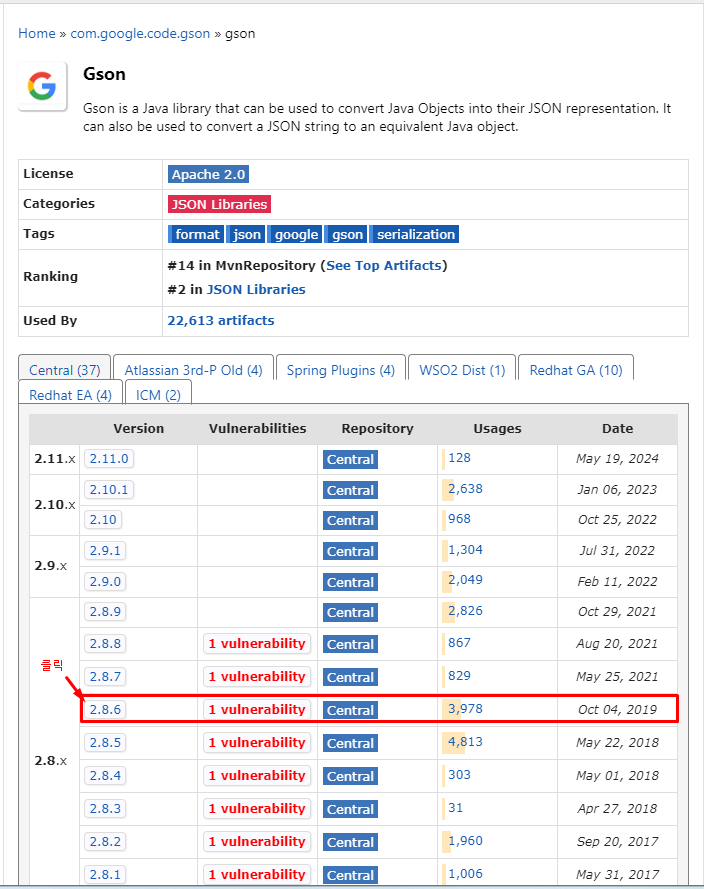Go to Home breadcrumb link
704x889 pixels.
pos(37,33)
